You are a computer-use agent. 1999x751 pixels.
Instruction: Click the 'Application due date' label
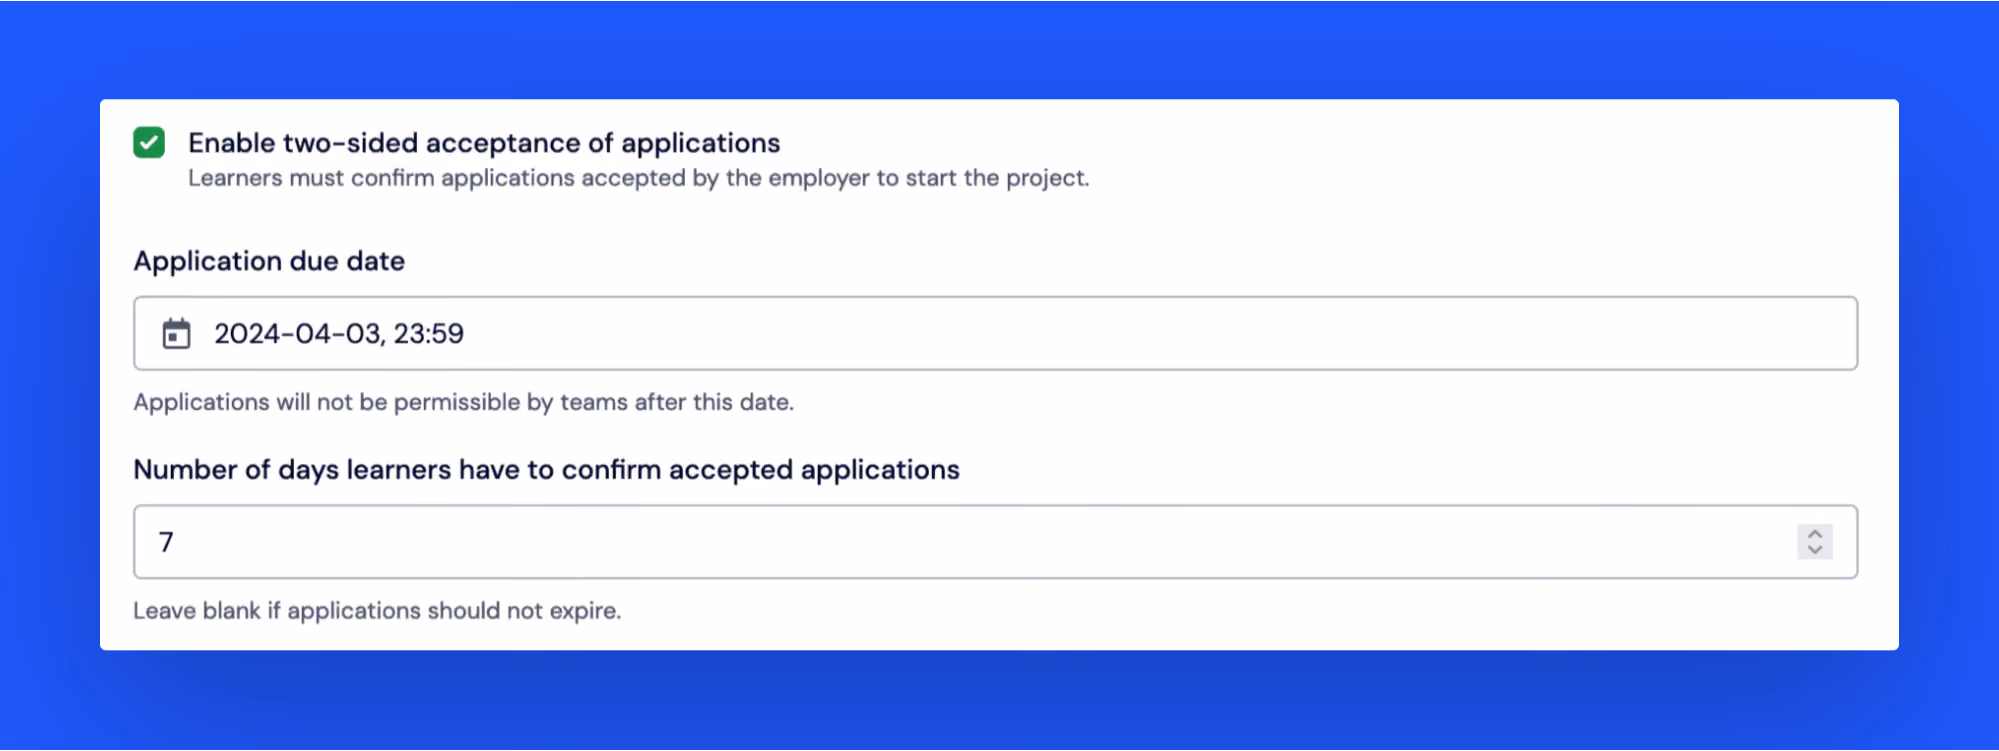point(269,261)
